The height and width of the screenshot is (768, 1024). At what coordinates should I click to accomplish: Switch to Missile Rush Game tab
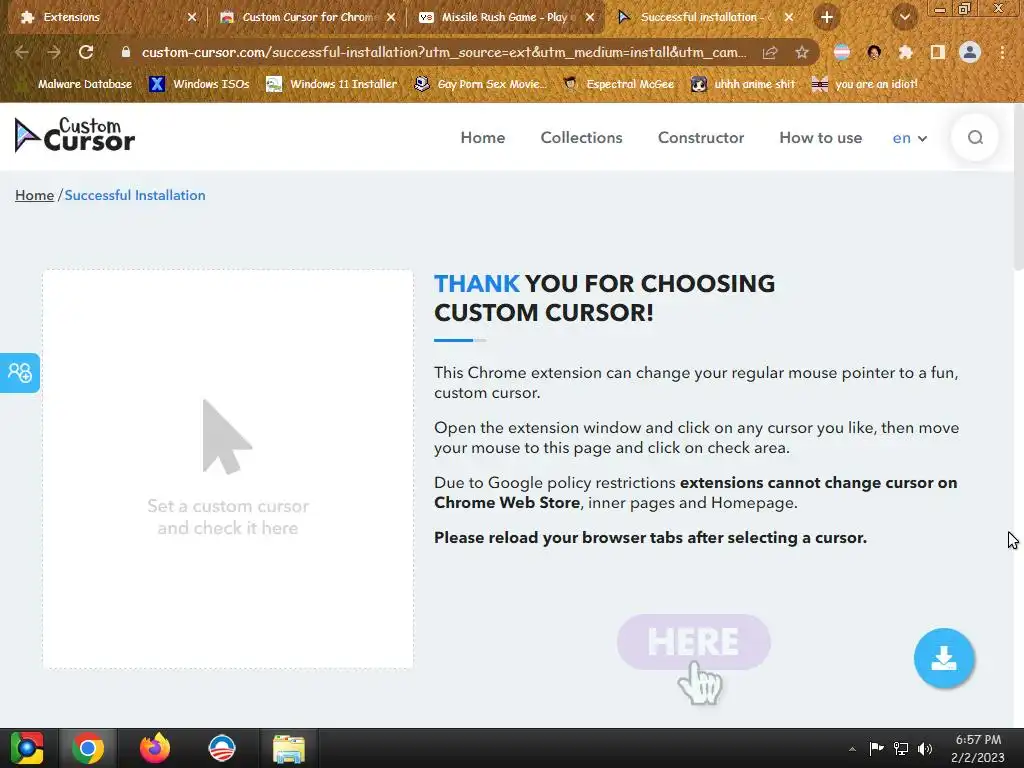click(x=506, y=17)
